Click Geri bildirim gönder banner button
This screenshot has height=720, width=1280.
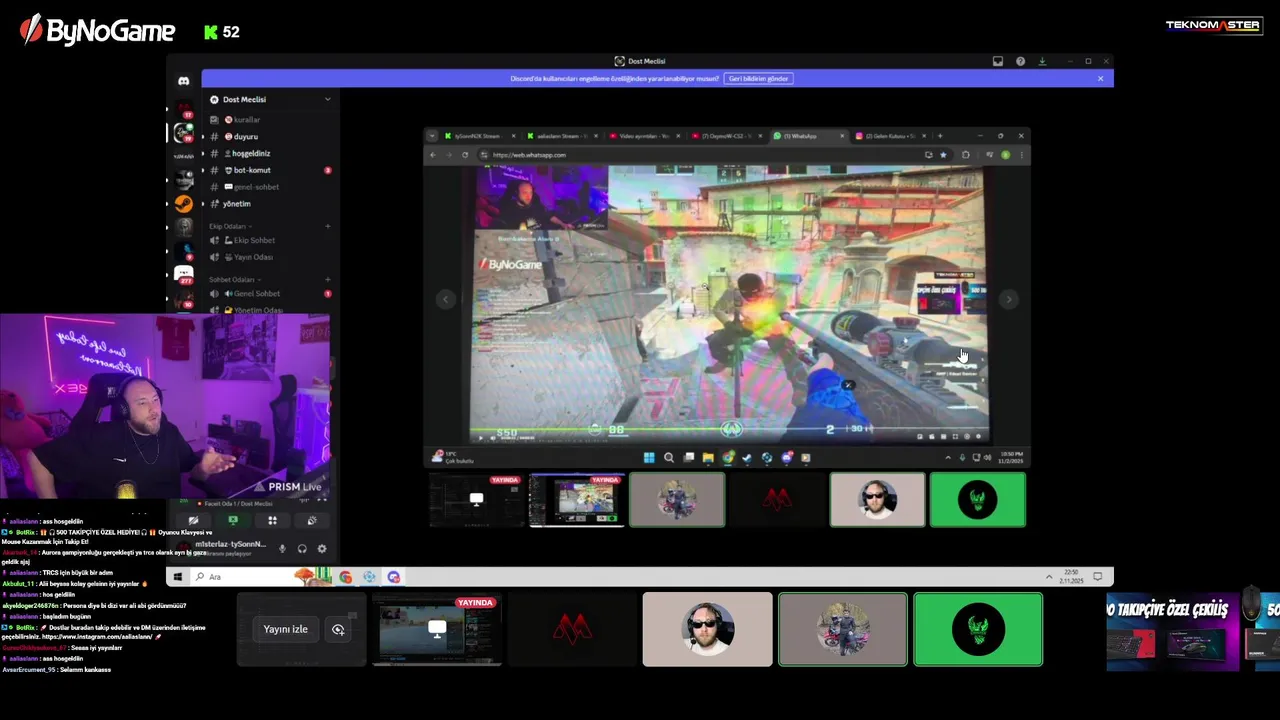point(758,78)
